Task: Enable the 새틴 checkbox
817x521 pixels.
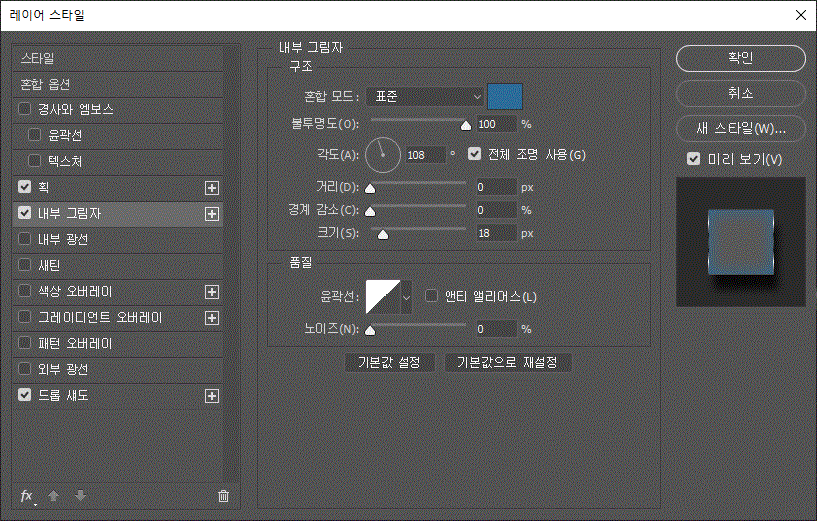Action: click(x=24, y=265)
